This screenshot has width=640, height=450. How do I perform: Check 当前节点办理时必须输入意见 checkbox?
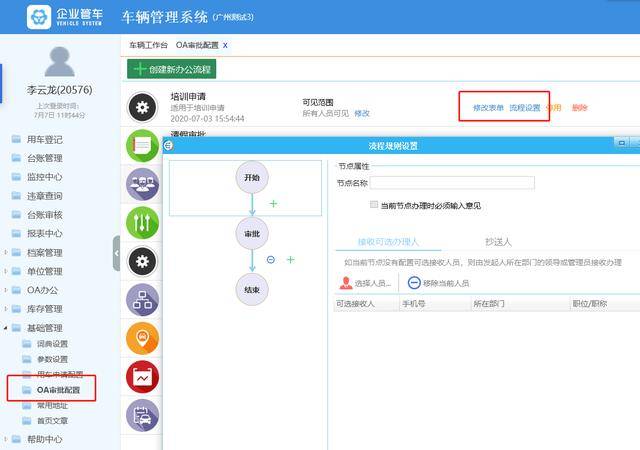click(373, 204)
